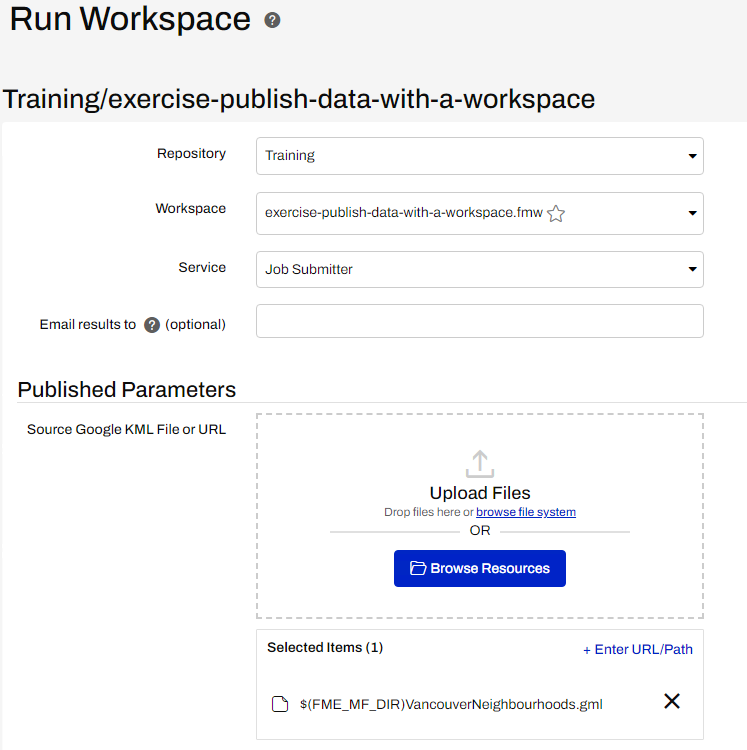
Task: Click the upload arrow icon
Action: click(x=480, y=463)
